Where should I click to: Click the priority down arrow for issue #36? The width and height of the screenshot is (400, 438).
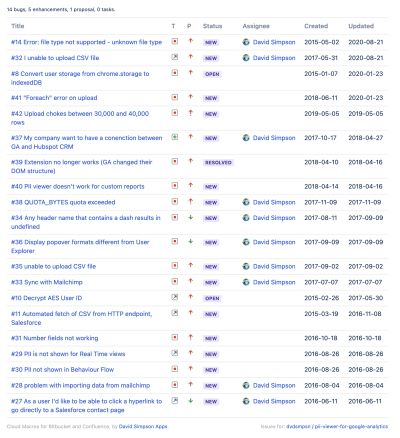point(190,241)
